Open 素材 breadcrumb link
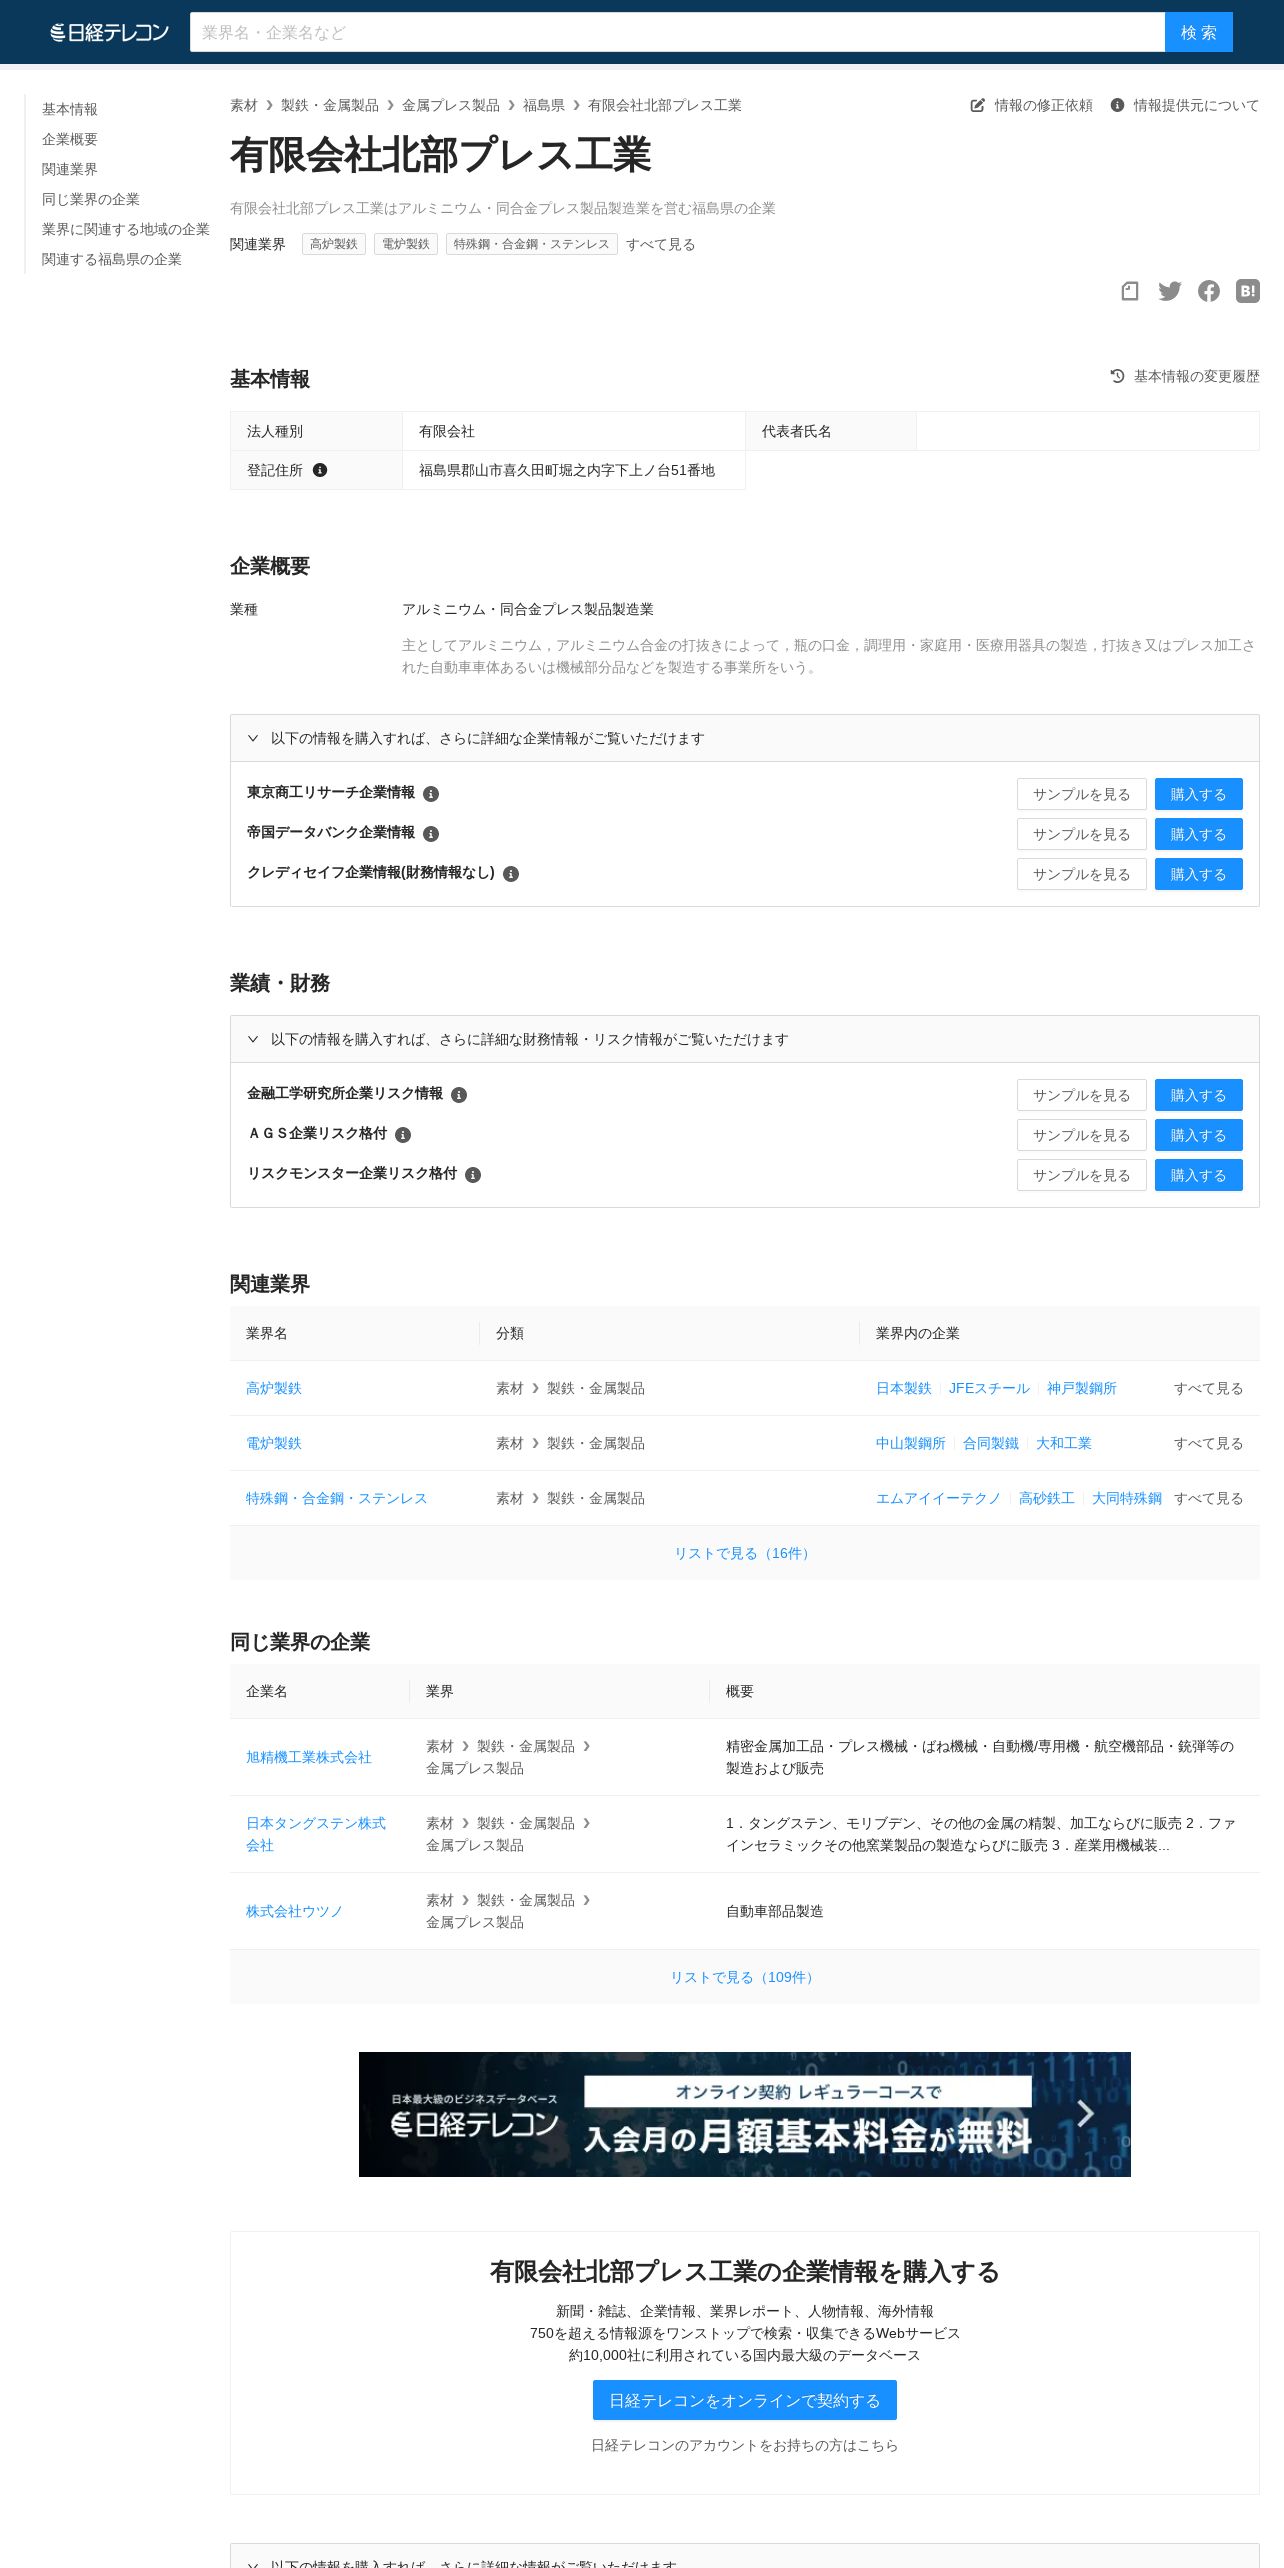Viewport: 1284px width, 2568px height. pos(244,105)
